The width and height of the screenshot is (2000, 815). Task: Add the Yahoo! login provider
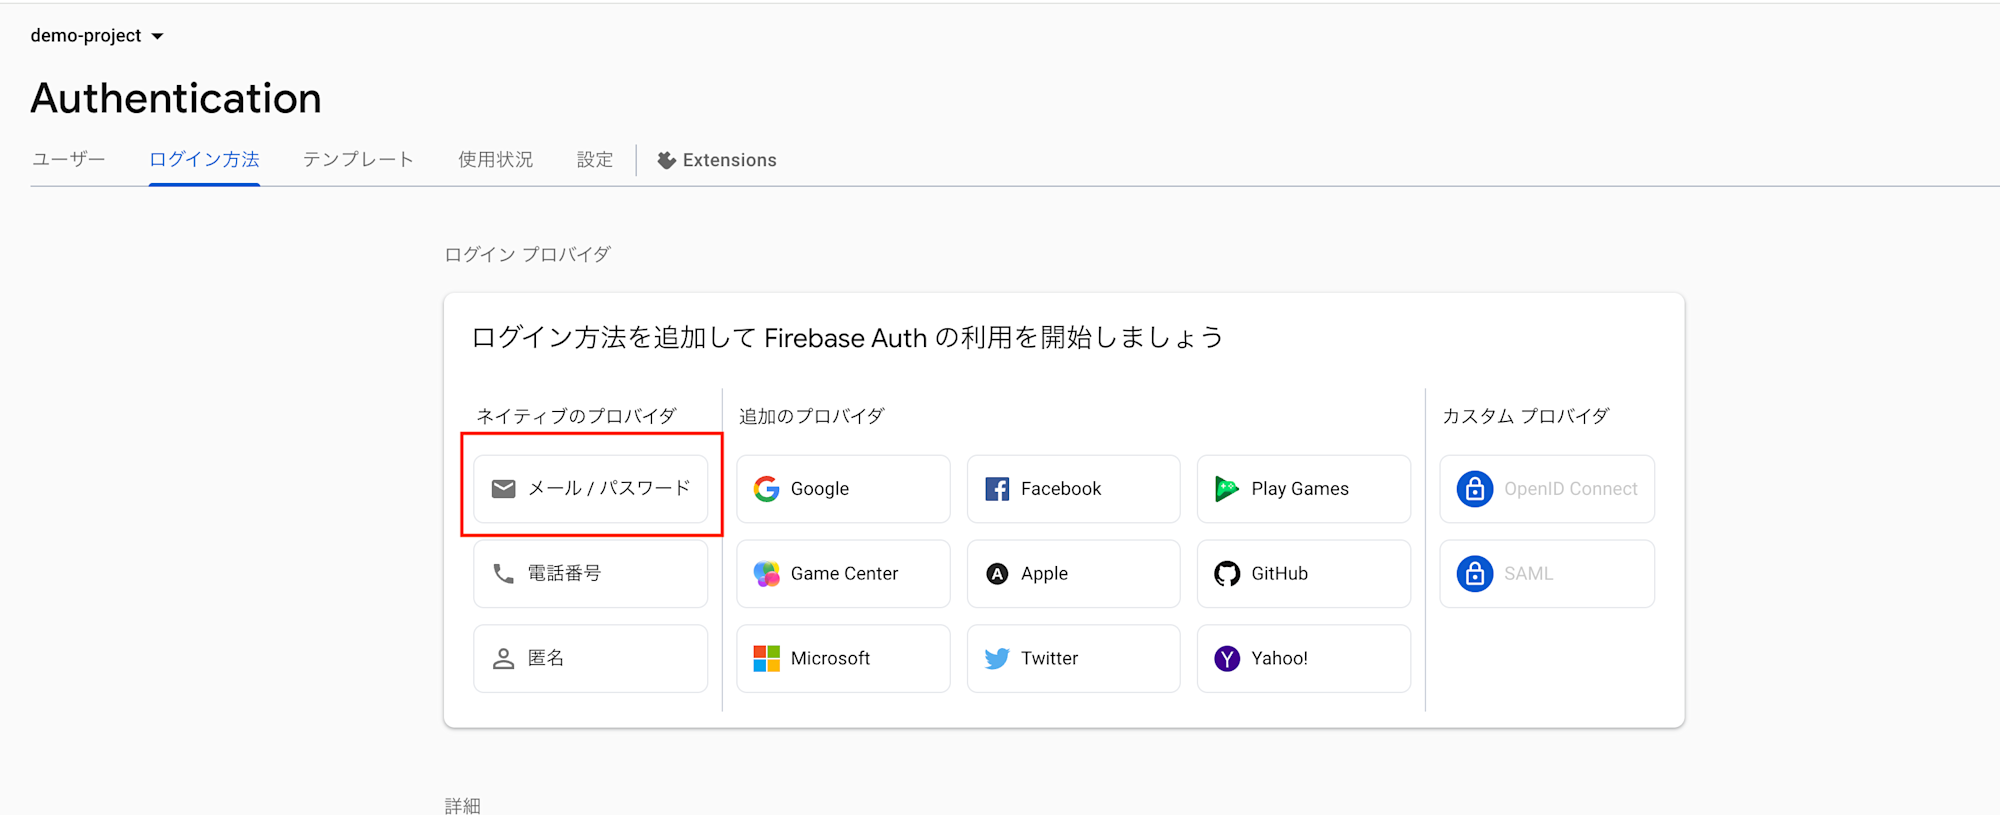point(1304,659)
